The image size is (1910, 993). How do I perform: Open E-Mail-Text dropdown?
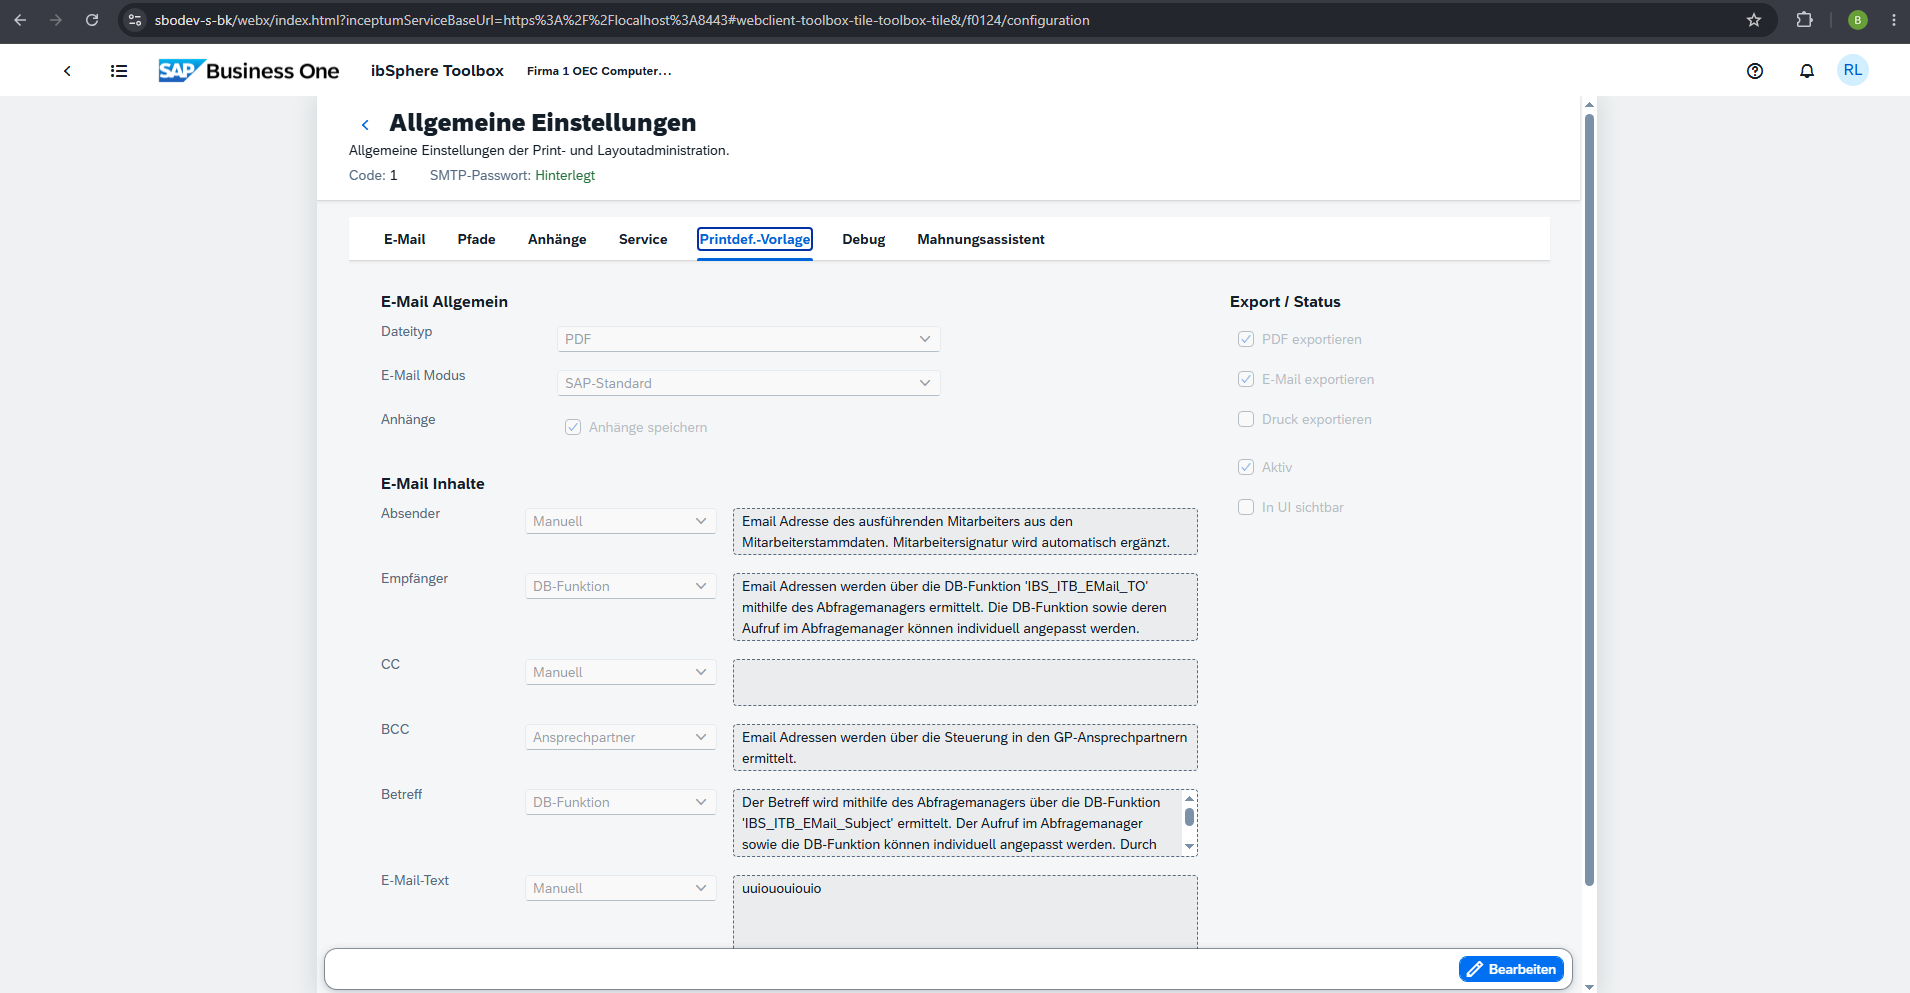621,888
